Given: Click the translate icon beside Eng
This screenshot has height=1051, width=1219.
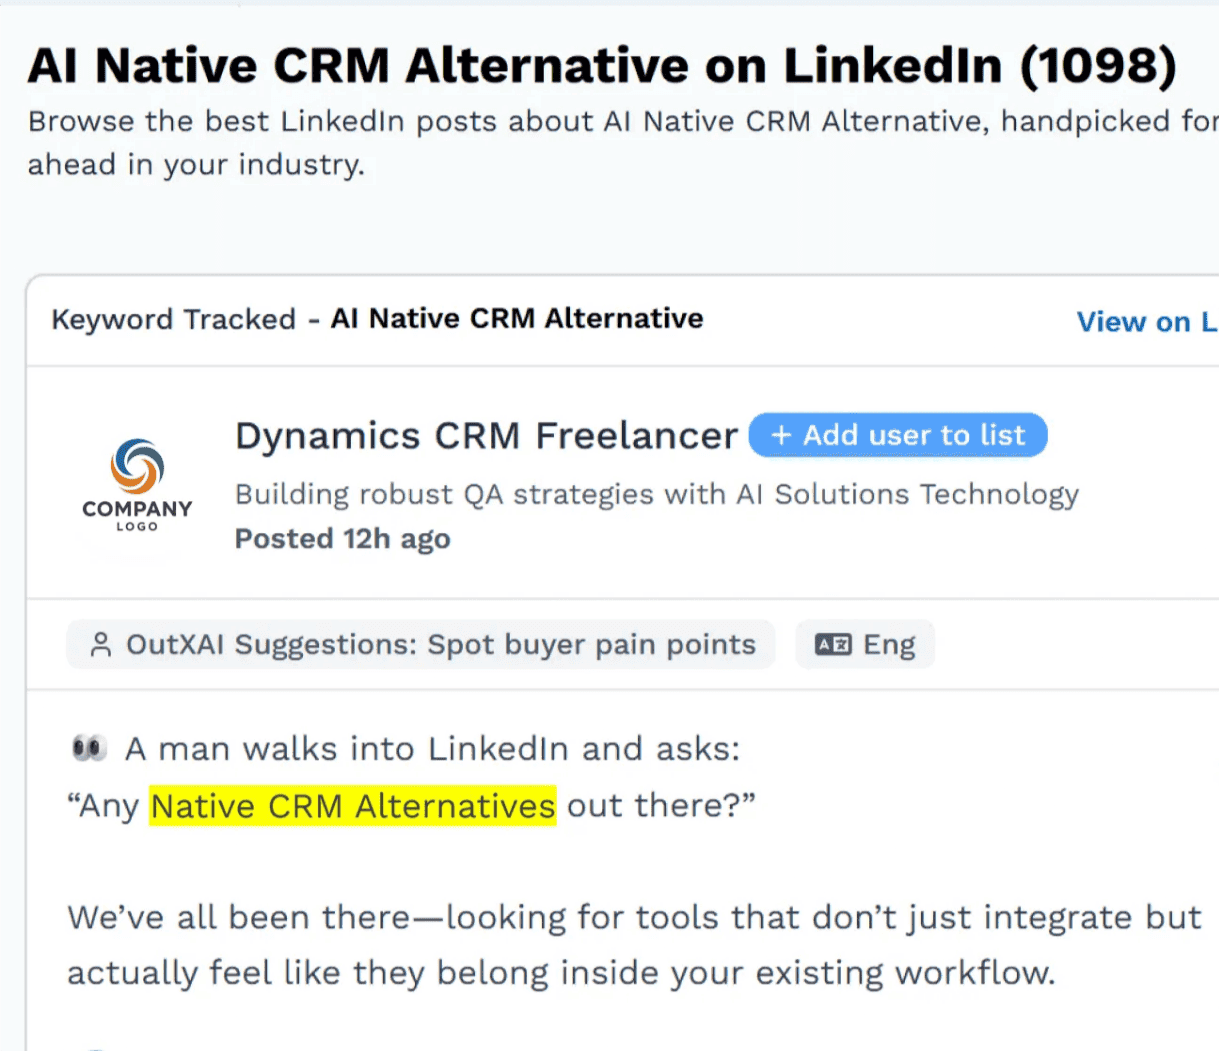Looking at the screenshot, I should click(x=833, y=645).
